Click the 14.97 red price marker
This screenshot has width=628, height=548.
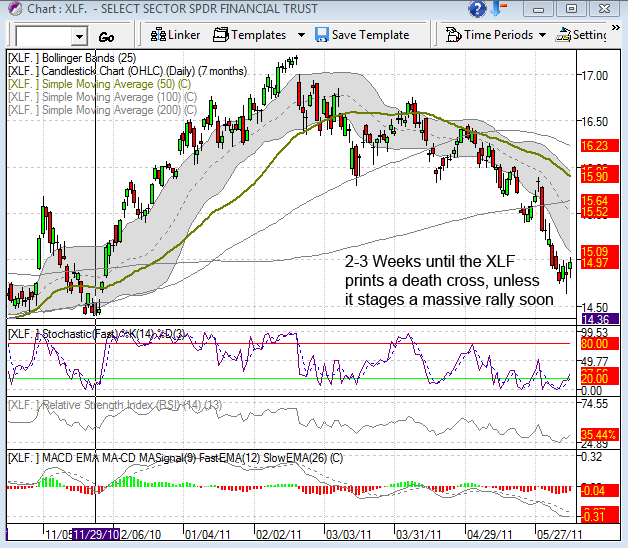(600, 263)
